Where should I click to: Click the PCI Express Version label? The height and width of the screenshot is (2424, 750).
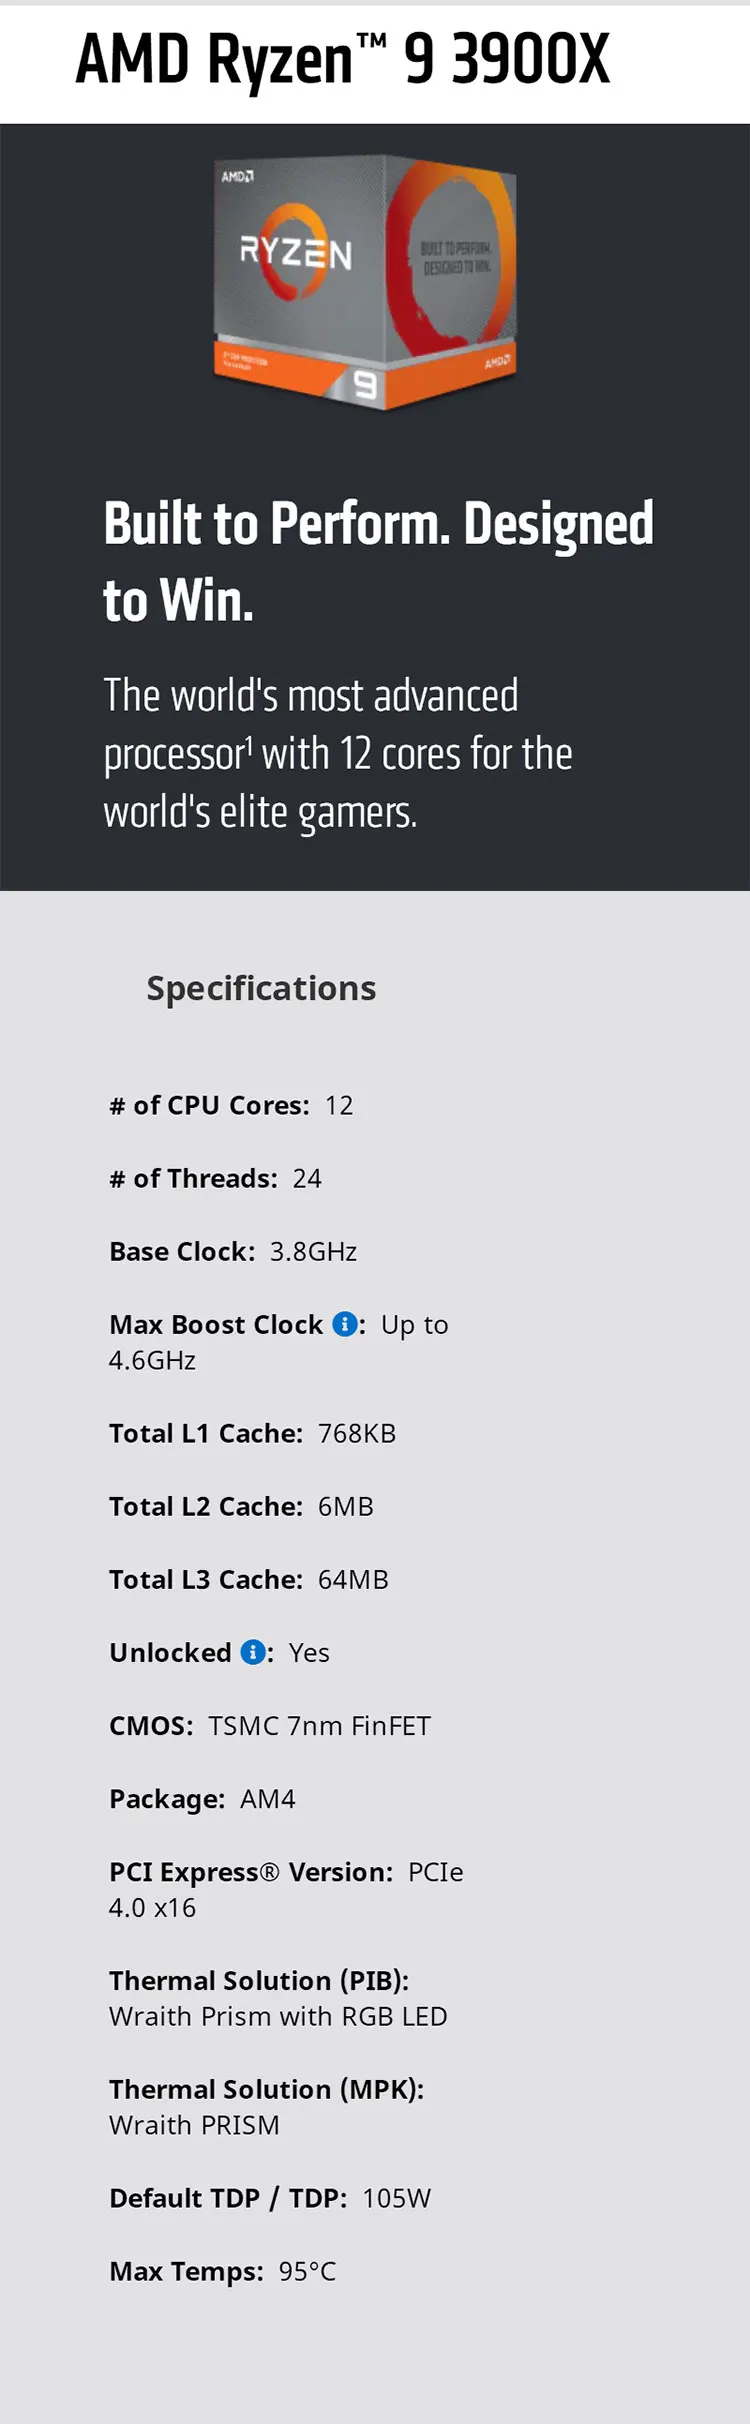[251, 1872]
